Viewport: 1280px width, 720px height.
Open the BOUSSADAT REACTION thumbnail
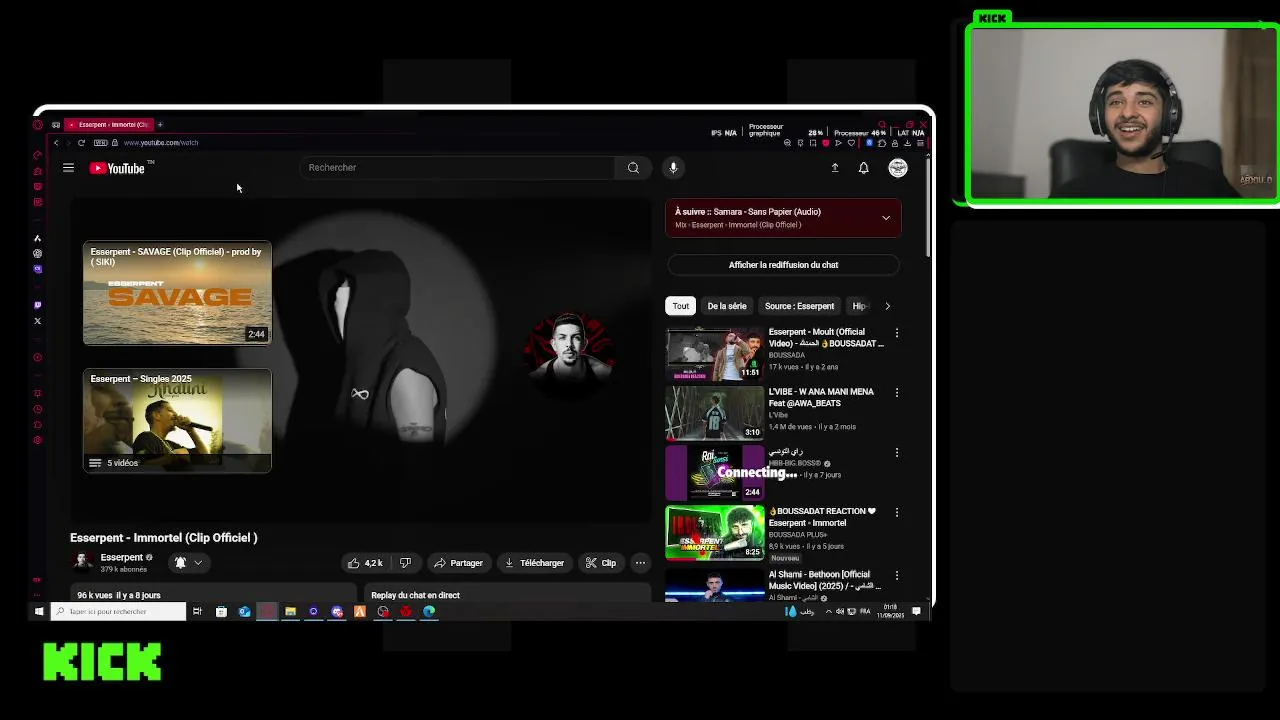tap(714, 532)
